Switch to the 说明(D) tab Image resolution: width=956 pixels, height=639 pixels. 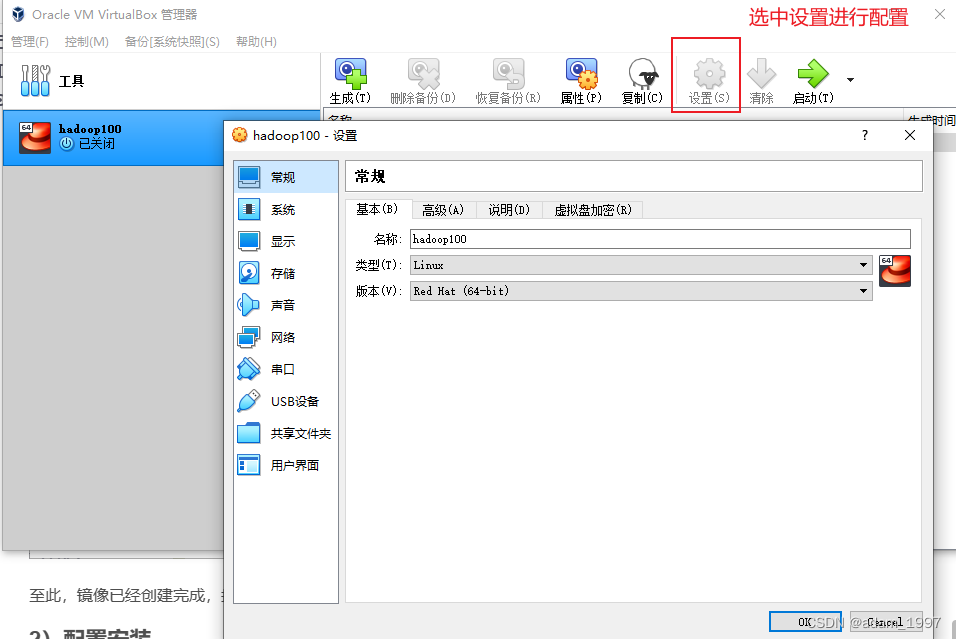pyautogui.click(x=509, y=210)
